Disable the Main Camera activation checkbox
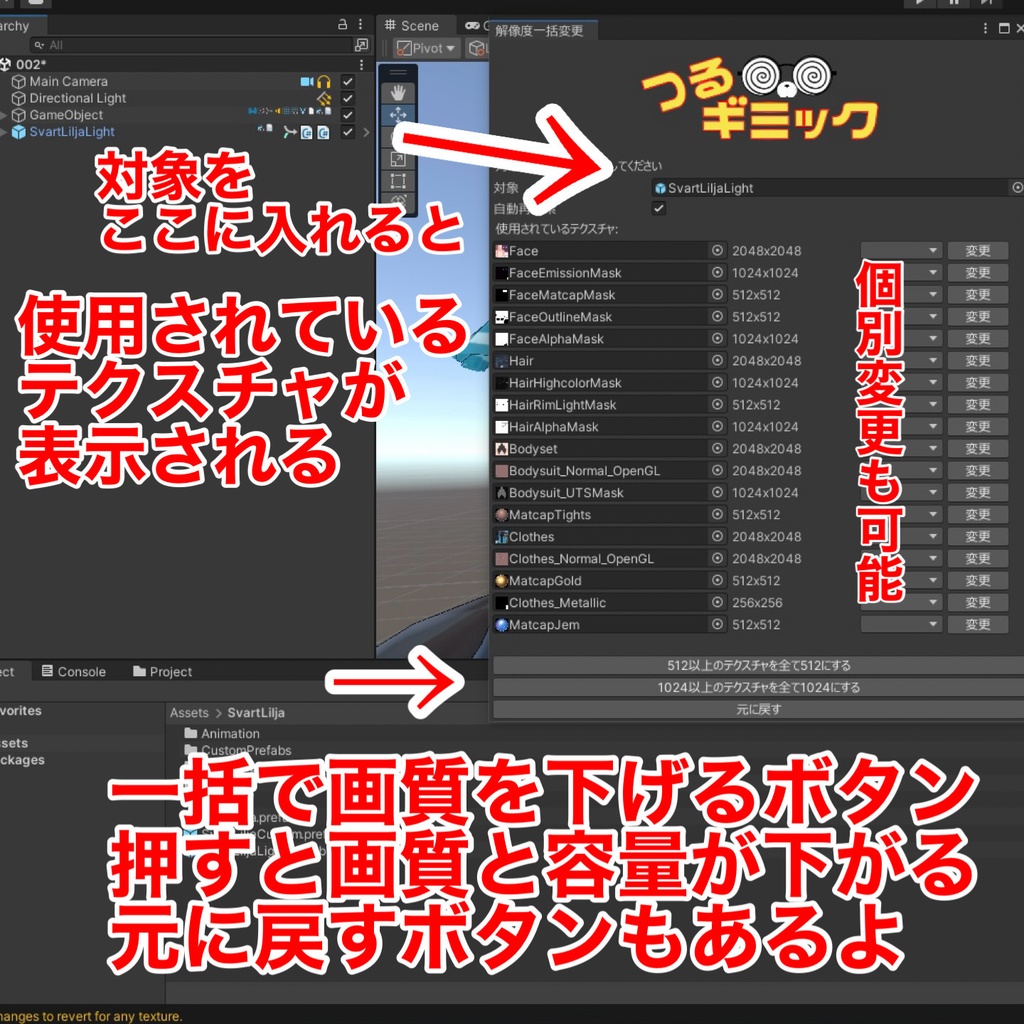 point(348,81)
